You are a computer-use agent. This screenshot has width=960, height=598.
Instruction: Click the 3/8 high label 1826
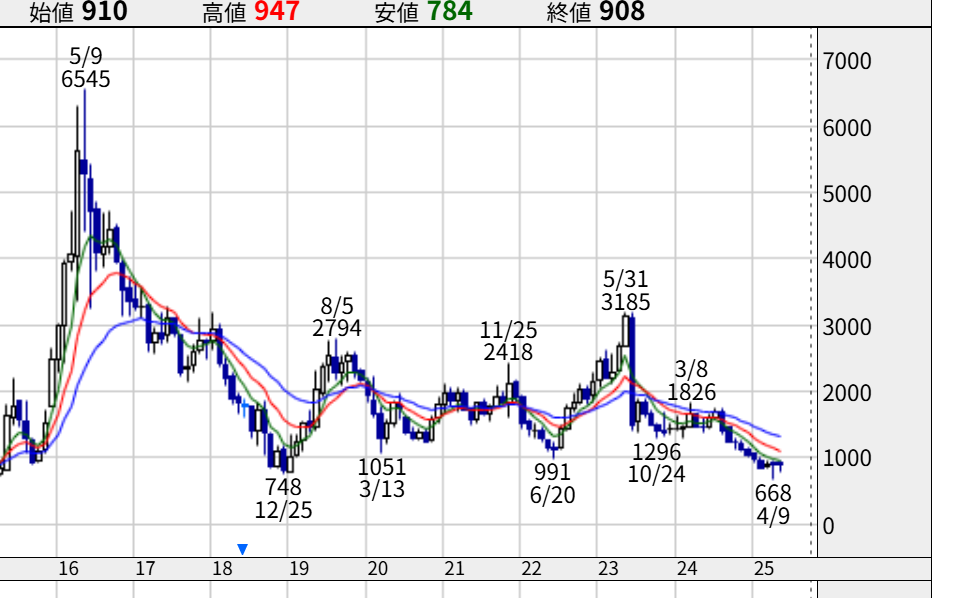coord(691,392)
